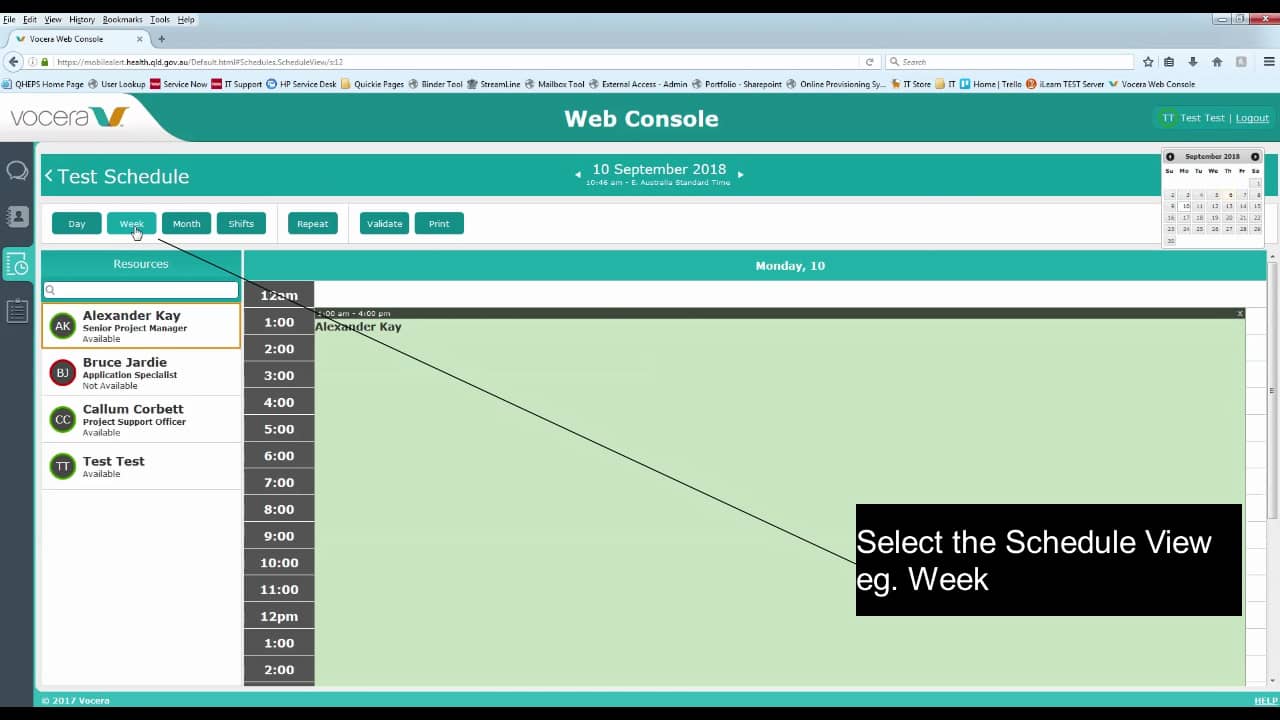The height and width of the screenshot is (720, 1280).
Task: Open the HELP link in the footer
Action: [x=1265, y=701]
